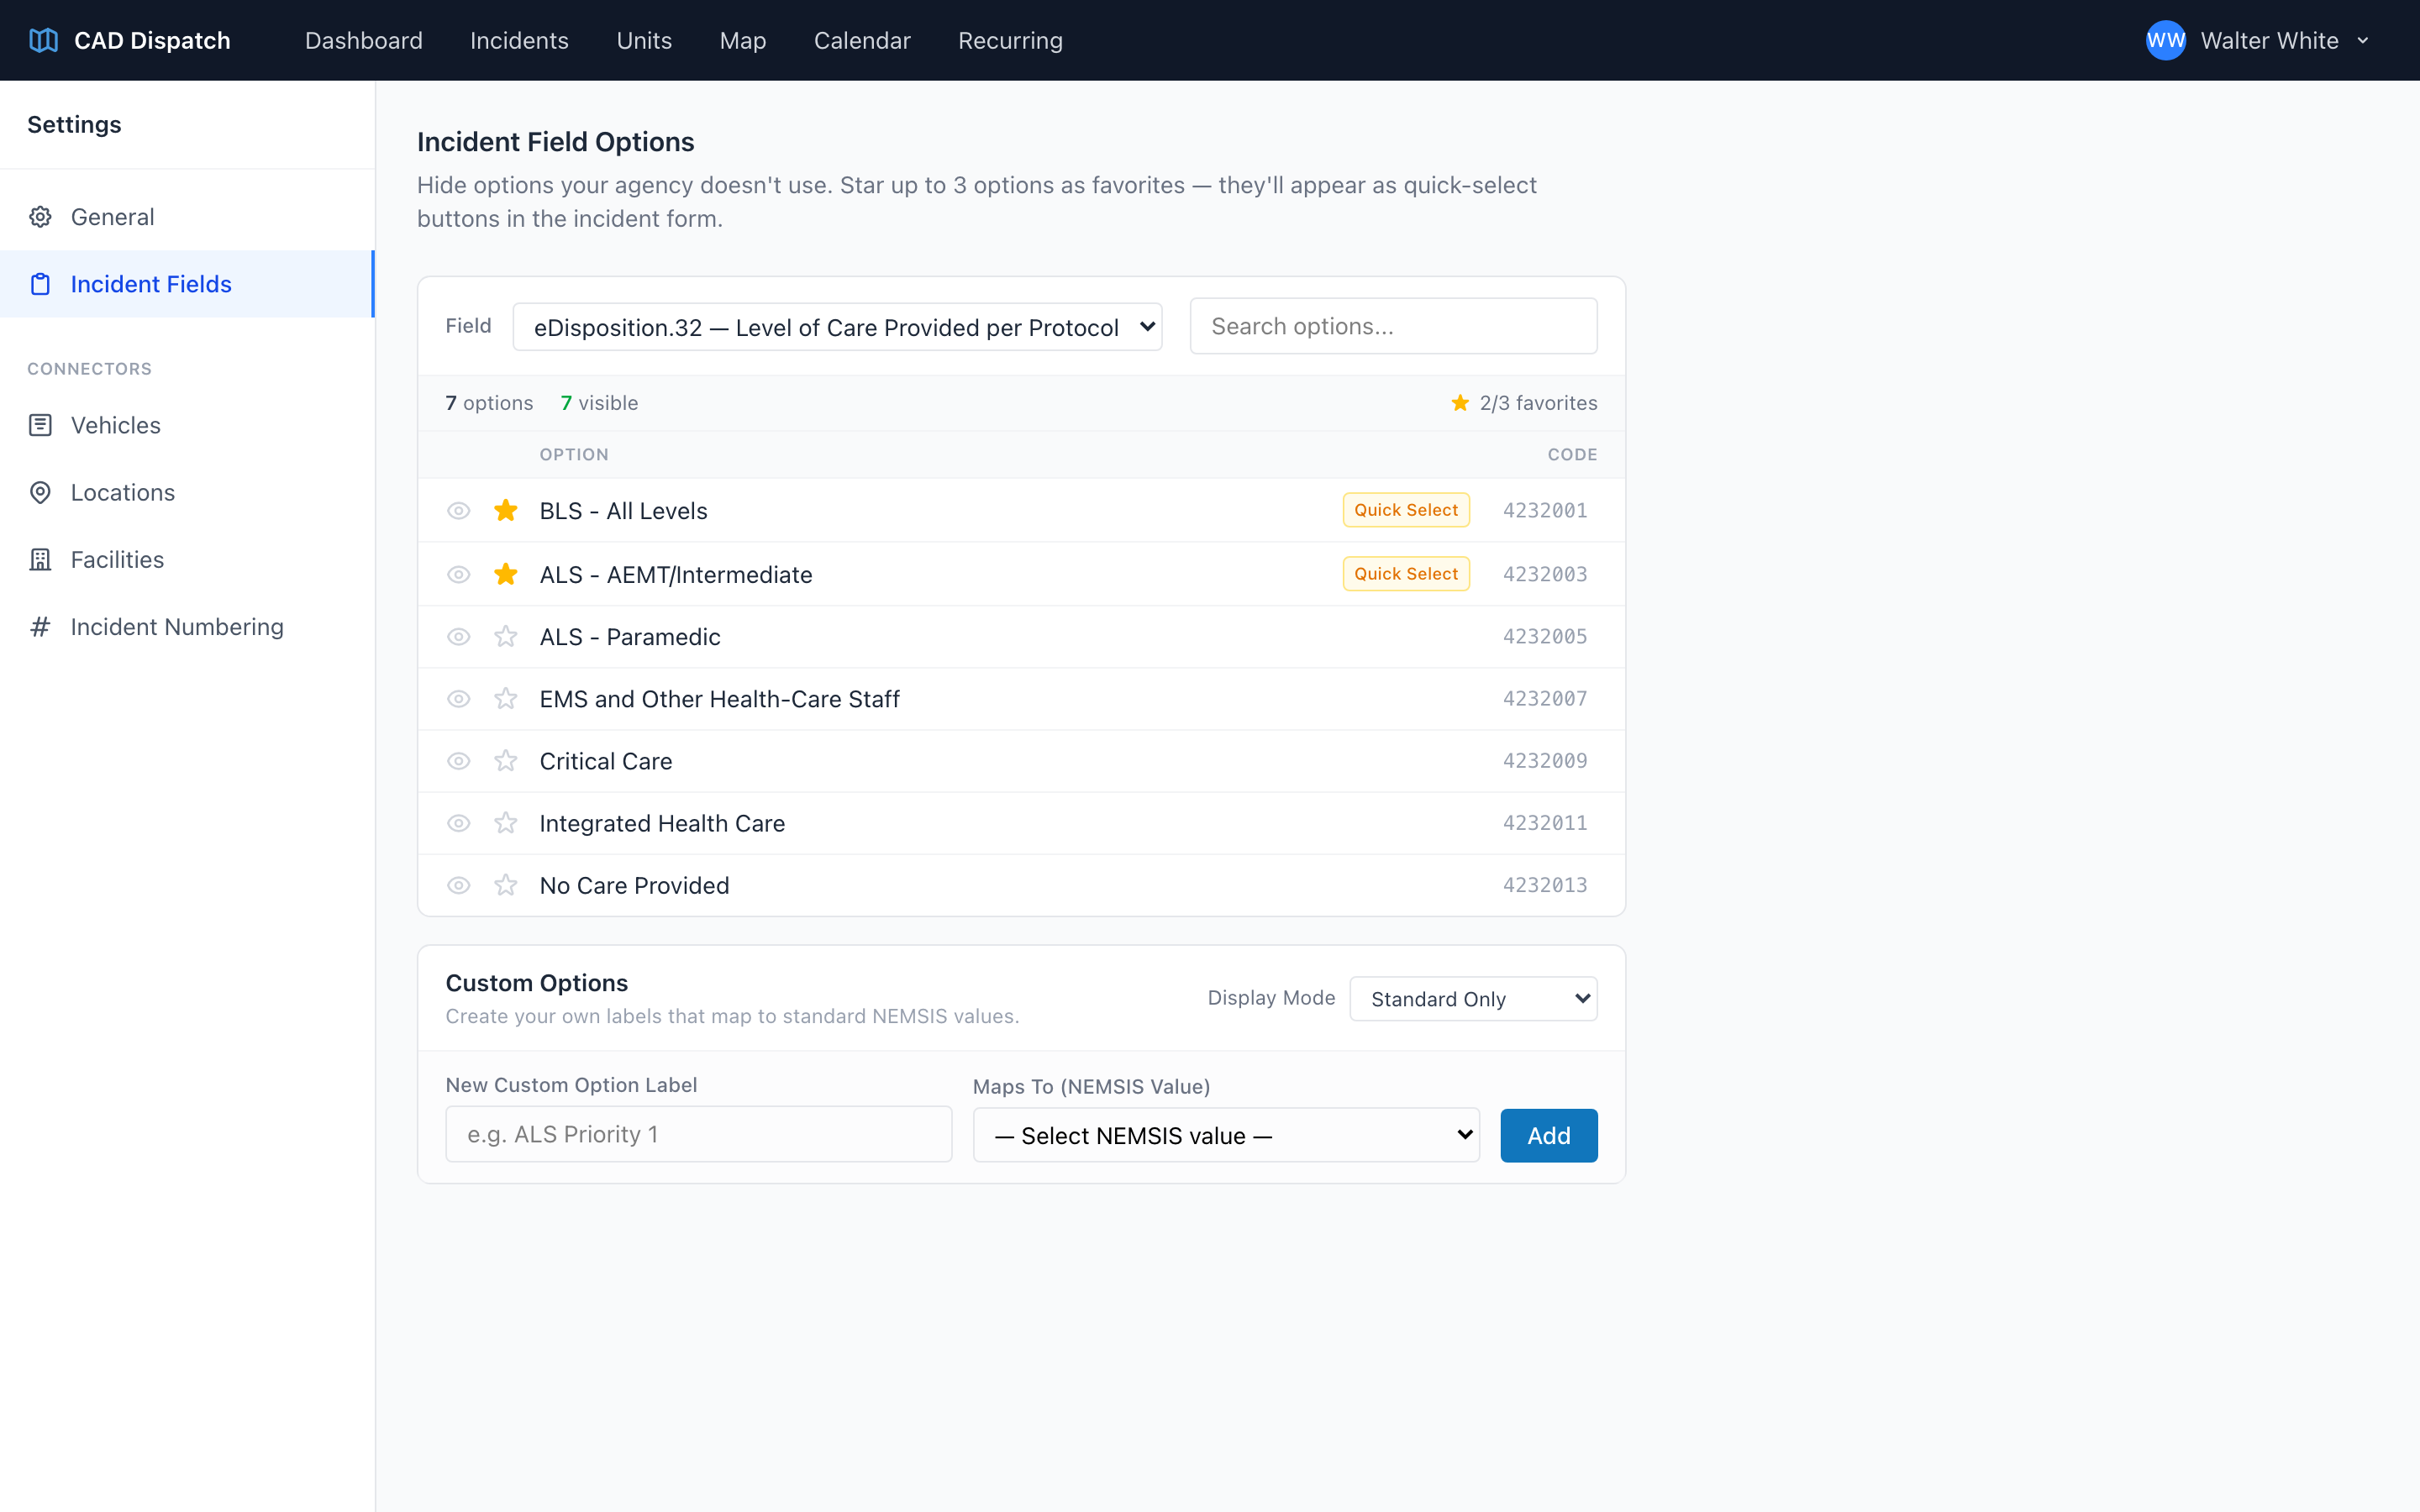The width and height of the screenshot is (2420, 1512).
Task: Click Quick Select badge for ALS - AEMT/Intermediate
Action: coord(1406,574)
